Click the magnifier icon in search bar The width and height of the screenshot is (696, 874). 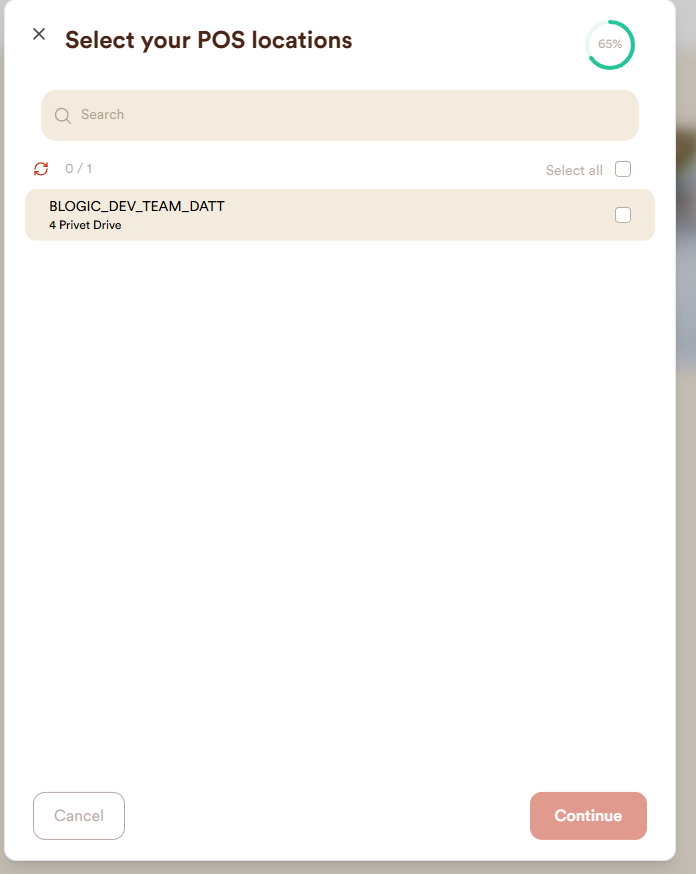tap(62, 115)
